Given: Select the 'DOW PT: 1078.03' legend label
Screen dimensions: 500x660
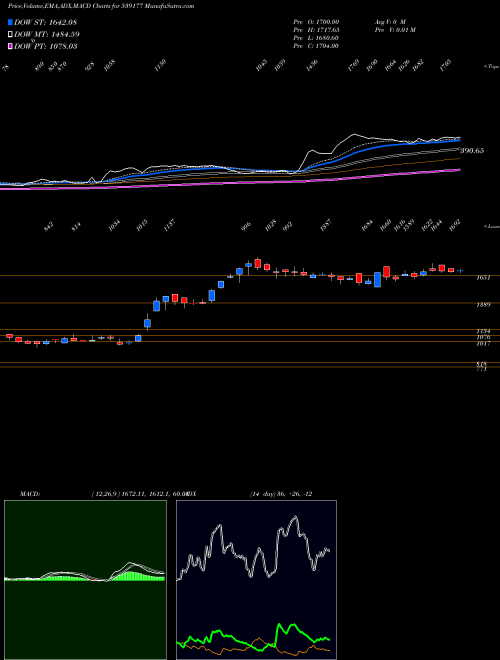Looking at the screenshot, I should click(x=45, y=46).
